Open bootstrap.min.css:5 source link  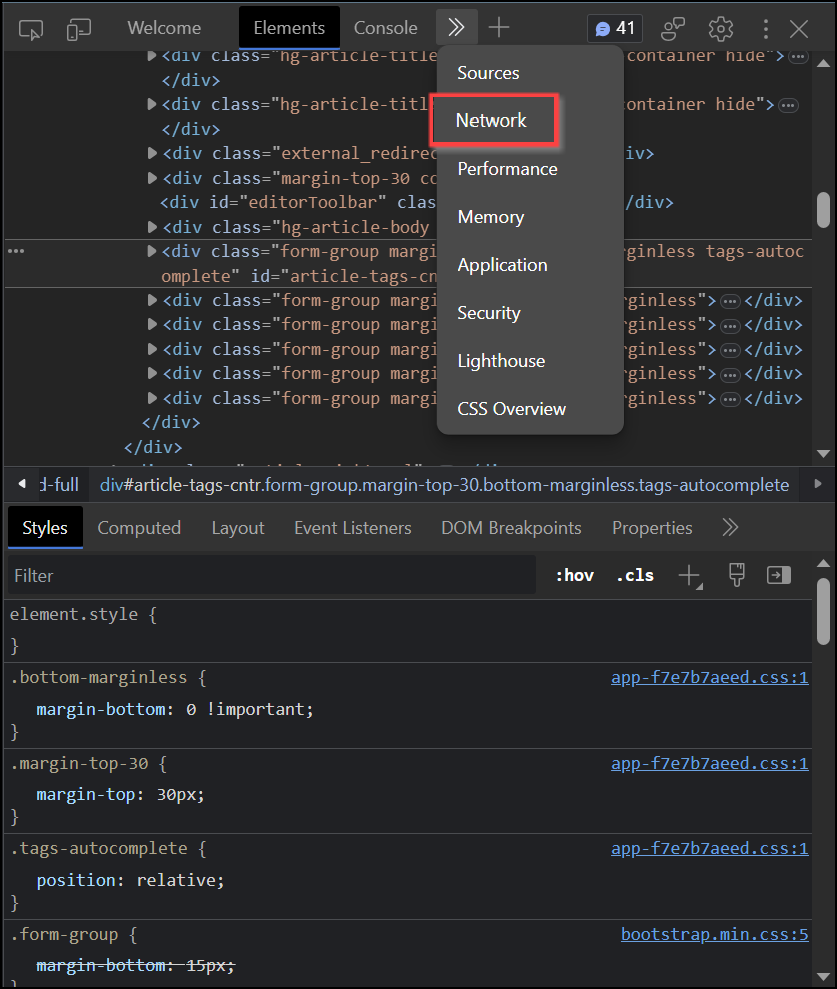pyautogui.click(x=714, y=934)
